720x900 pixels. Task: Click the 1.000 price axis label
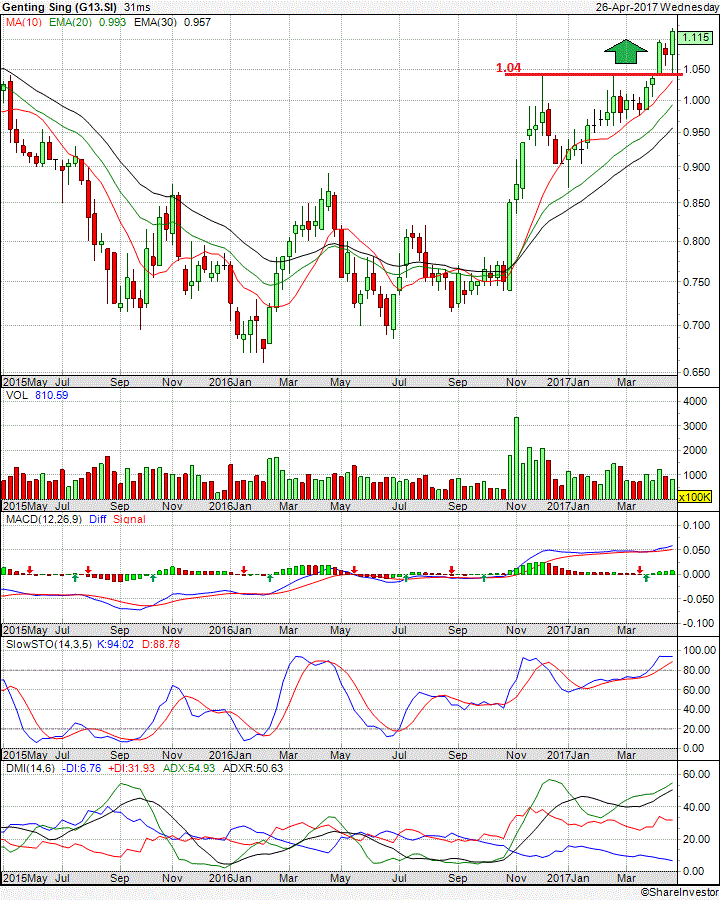tap(696, 100)
